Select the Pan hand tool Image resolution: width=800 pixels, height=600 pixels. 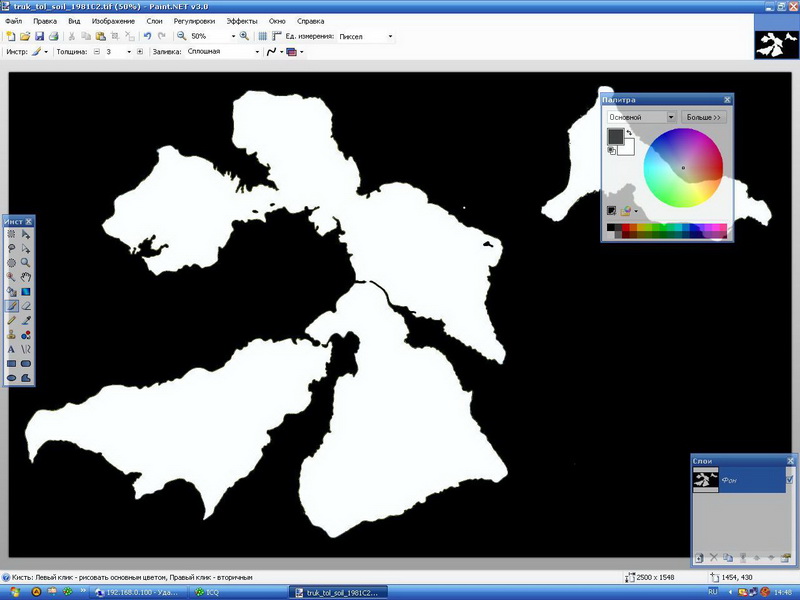tap(26, 277)
